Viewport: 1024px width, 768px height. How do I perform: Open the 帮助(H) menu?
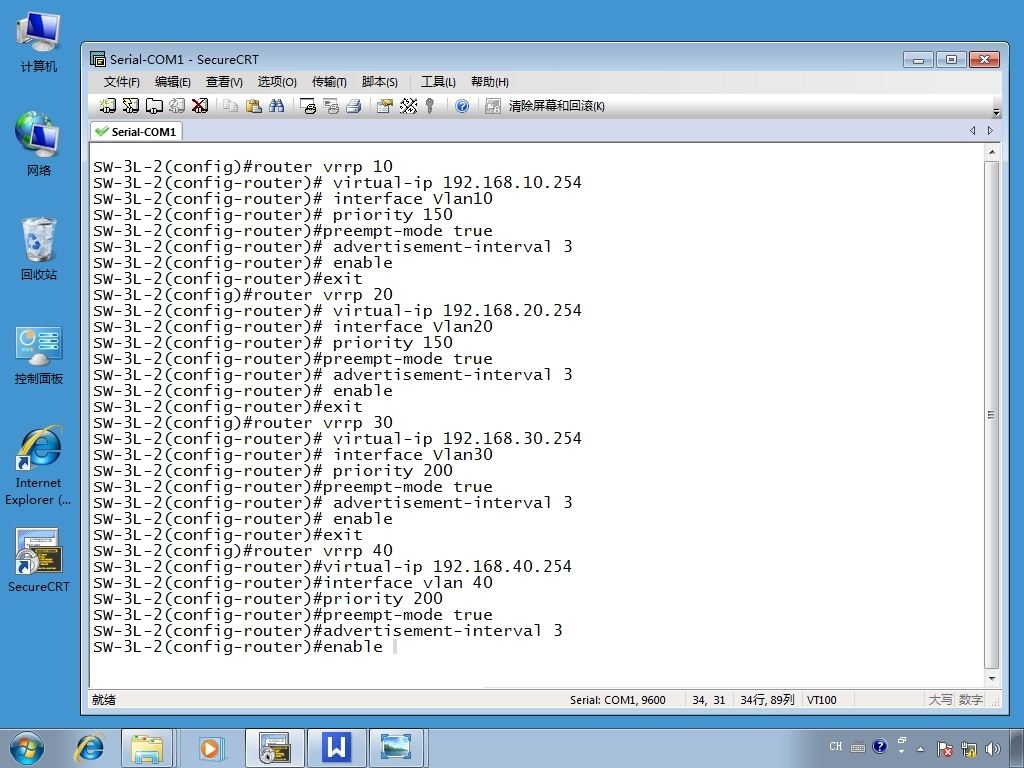click(490, 82)
